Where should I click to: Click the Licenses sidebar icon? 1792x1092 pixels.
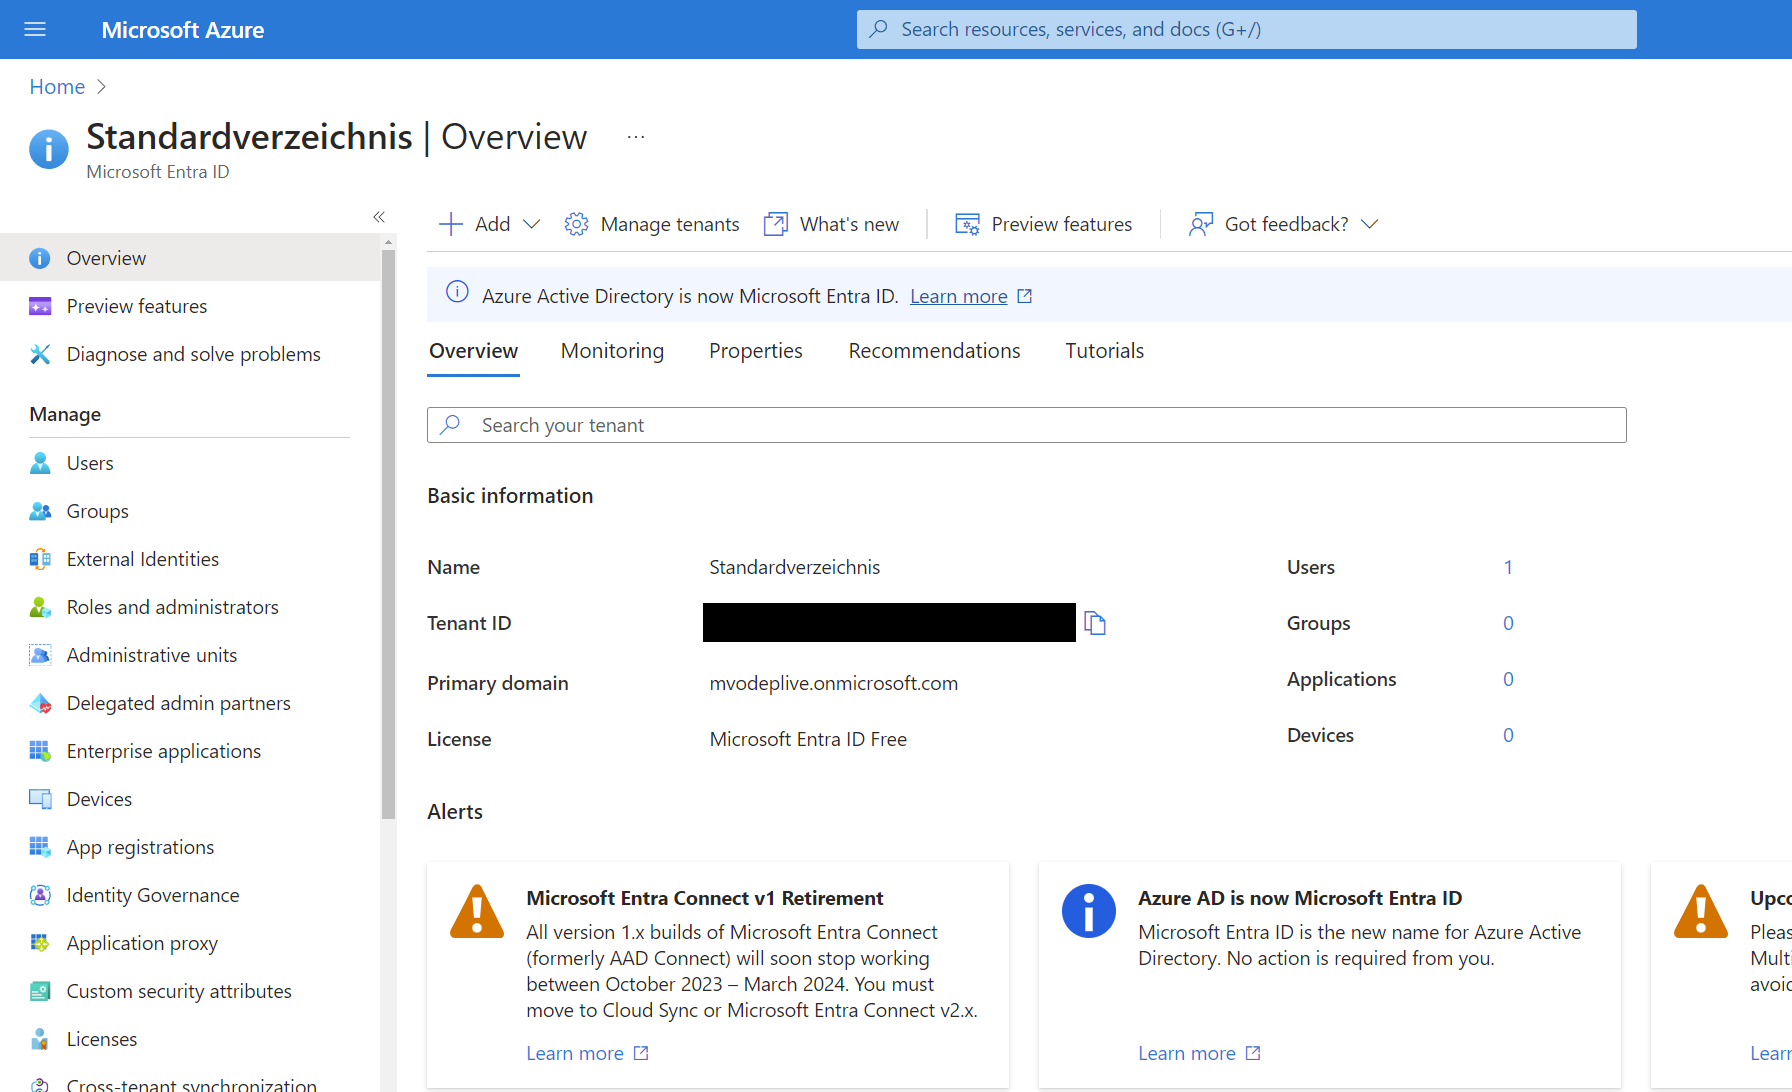(40, 1039)
